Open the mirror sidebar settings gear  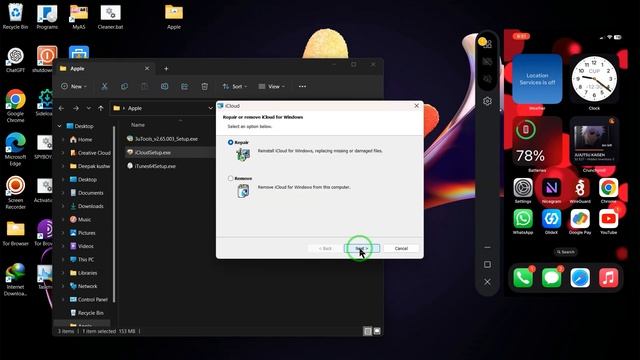[x=487, y=101]
